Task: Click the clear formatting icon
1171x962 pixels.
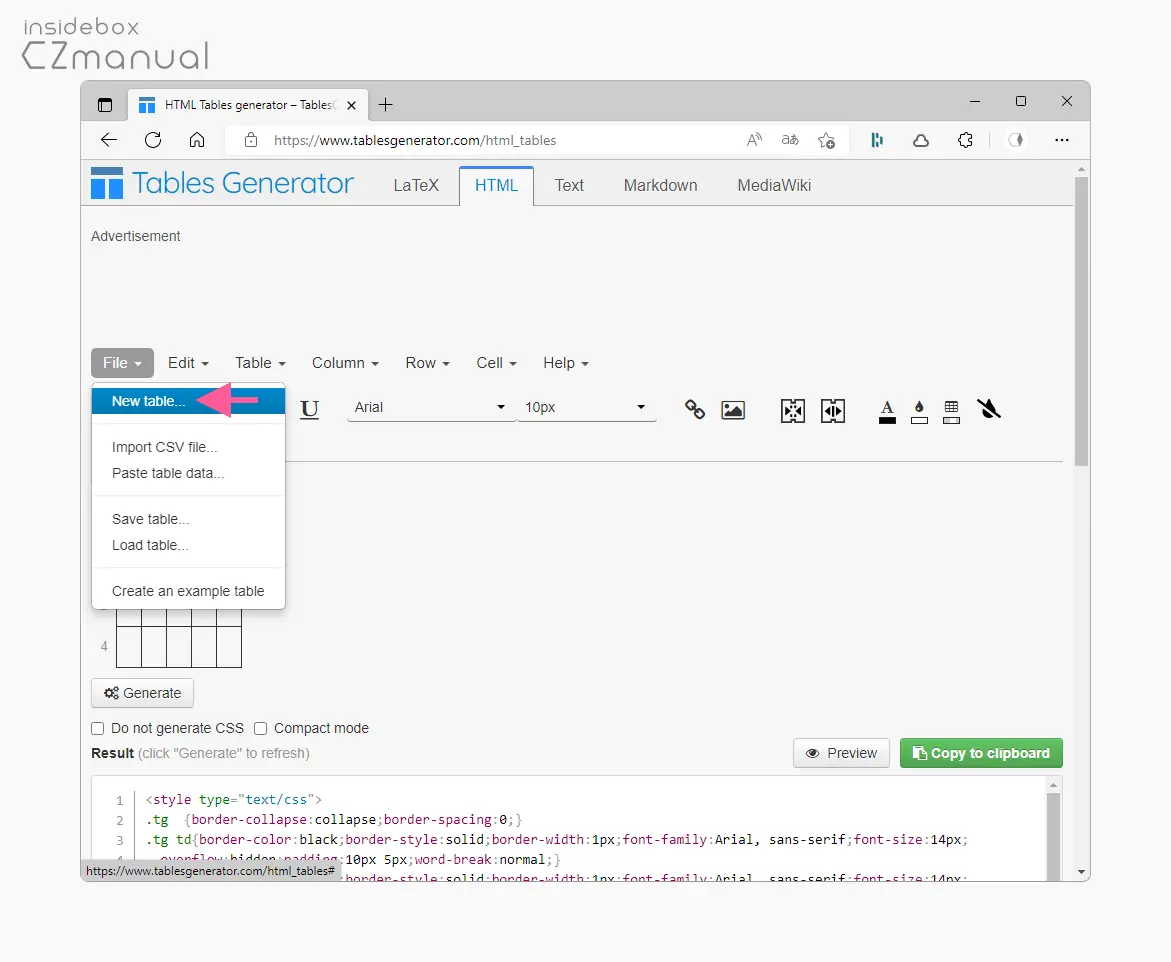Action: (x=989, y=409)
